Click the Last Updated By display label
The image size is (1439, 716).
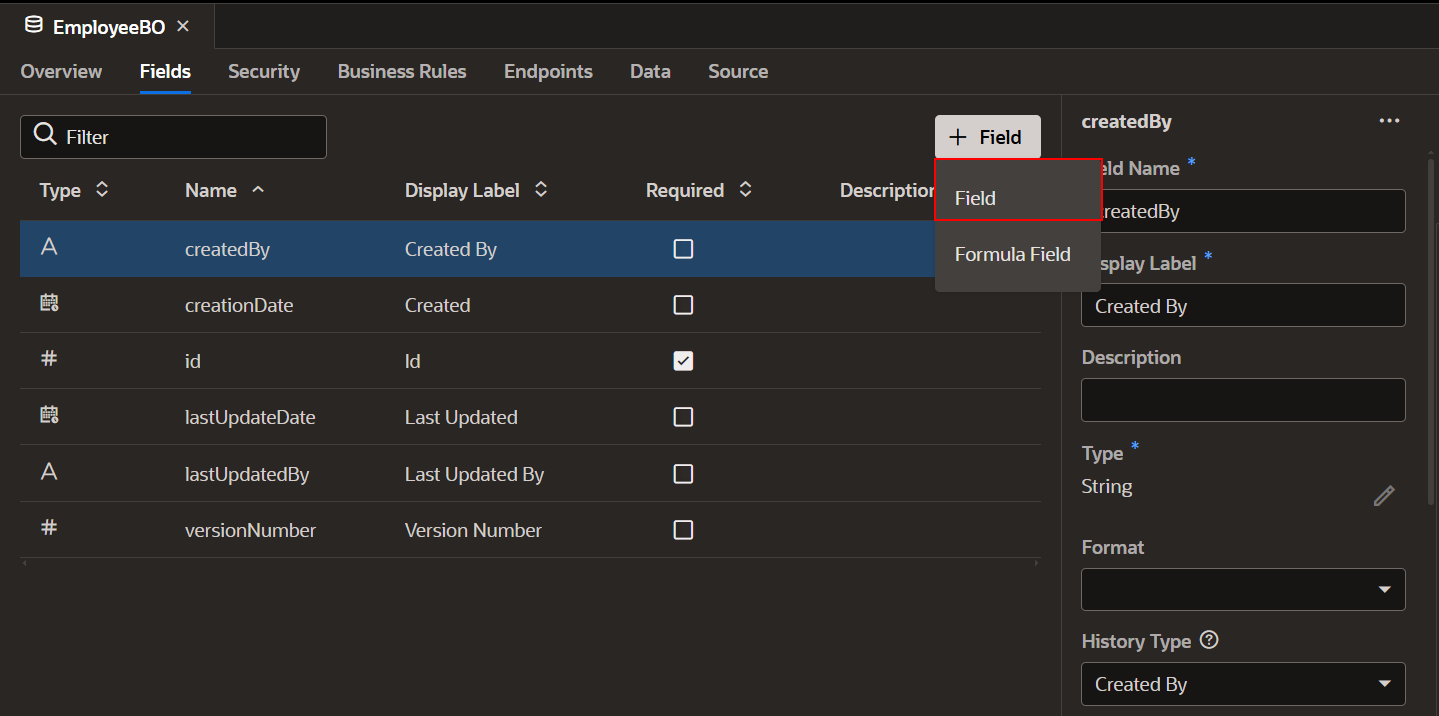tap(474, 474)
